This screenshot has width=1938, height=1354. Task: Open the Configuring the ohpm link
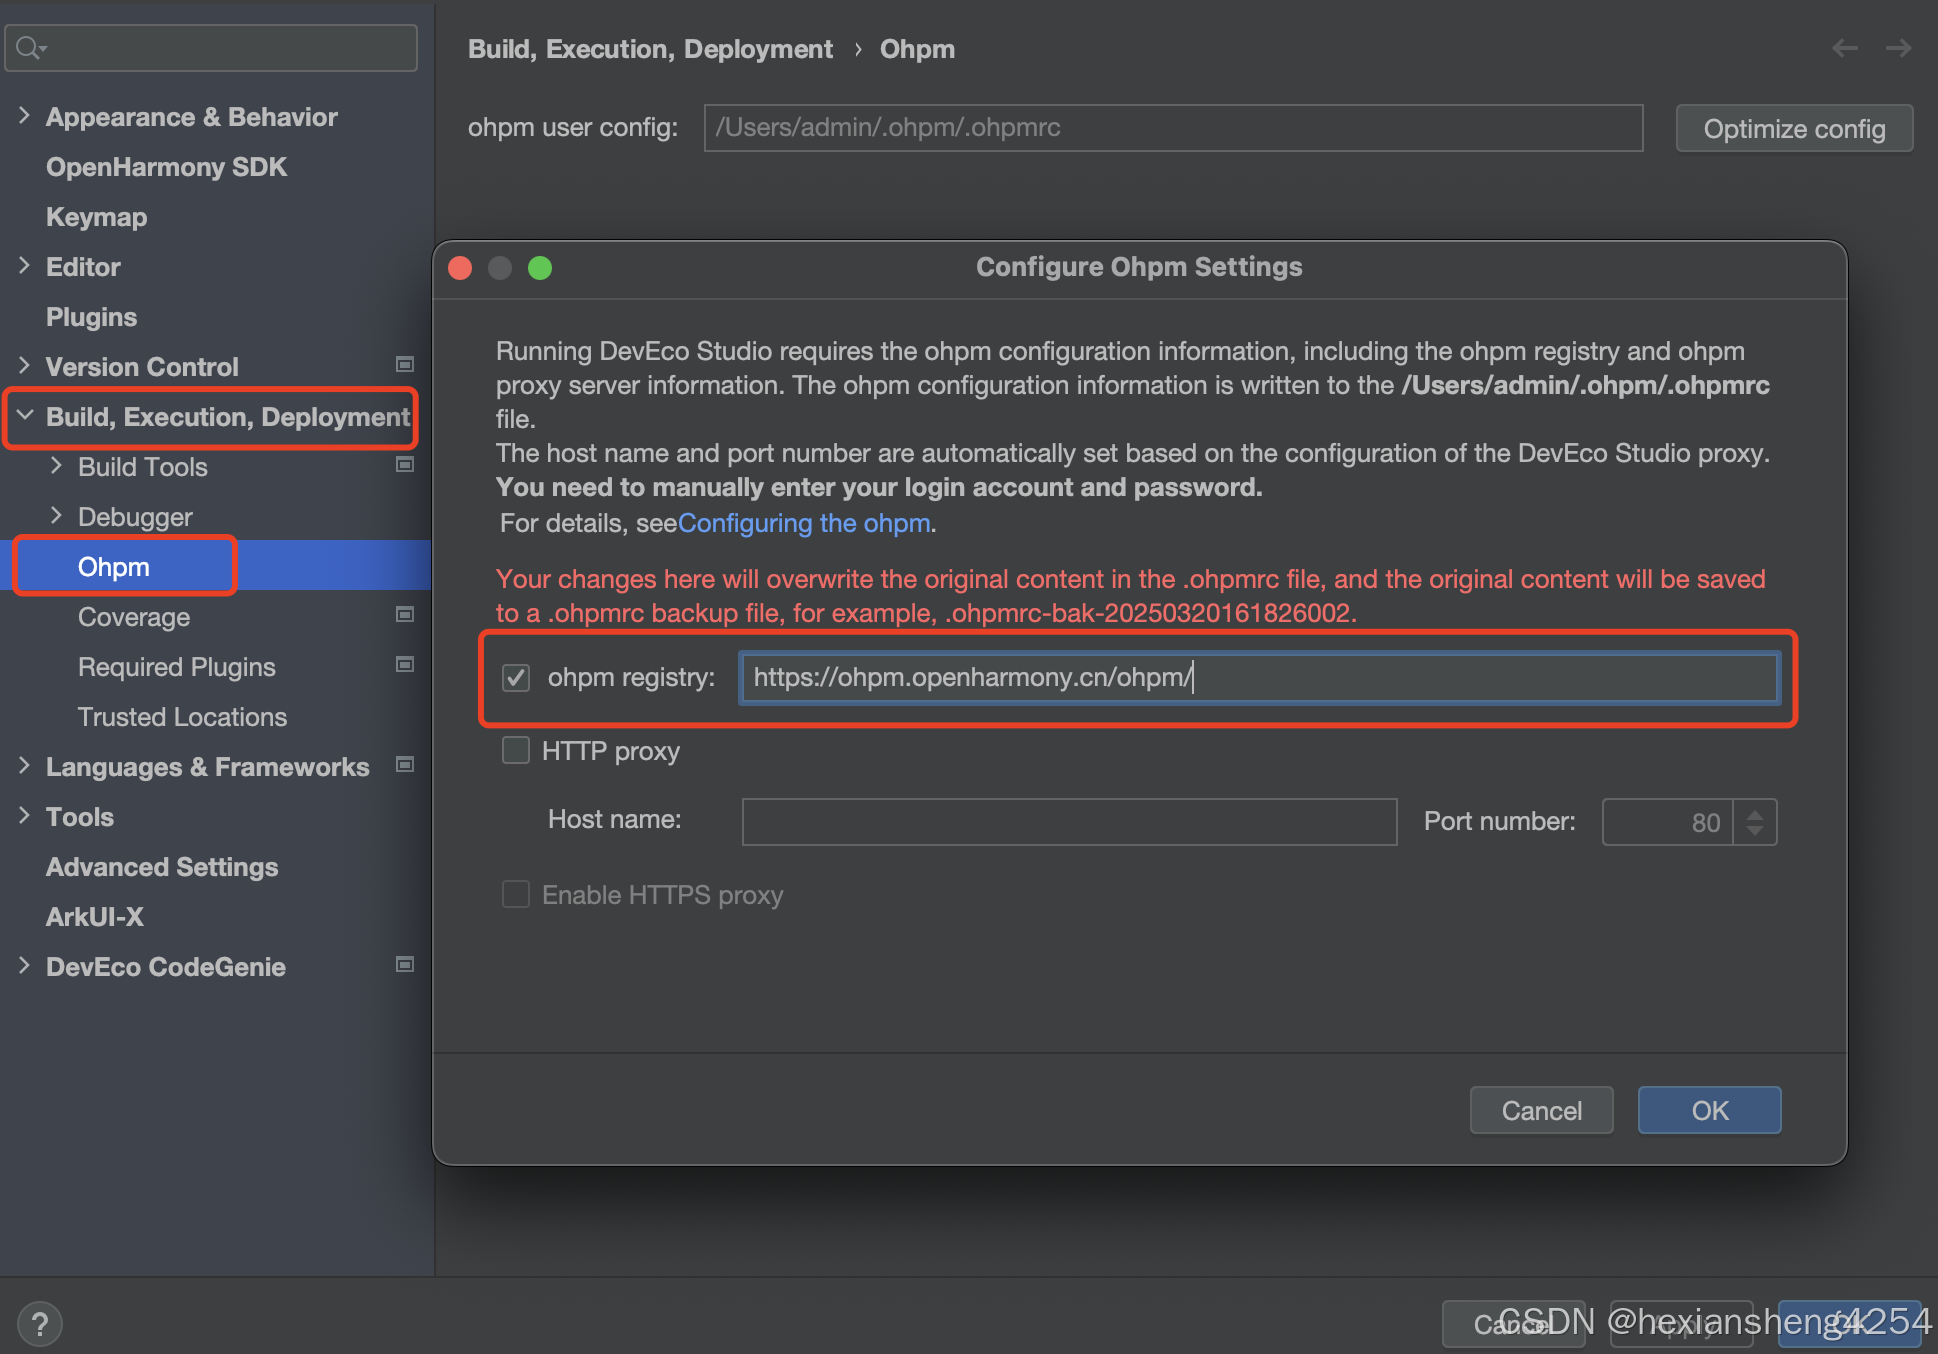[804, 523]
